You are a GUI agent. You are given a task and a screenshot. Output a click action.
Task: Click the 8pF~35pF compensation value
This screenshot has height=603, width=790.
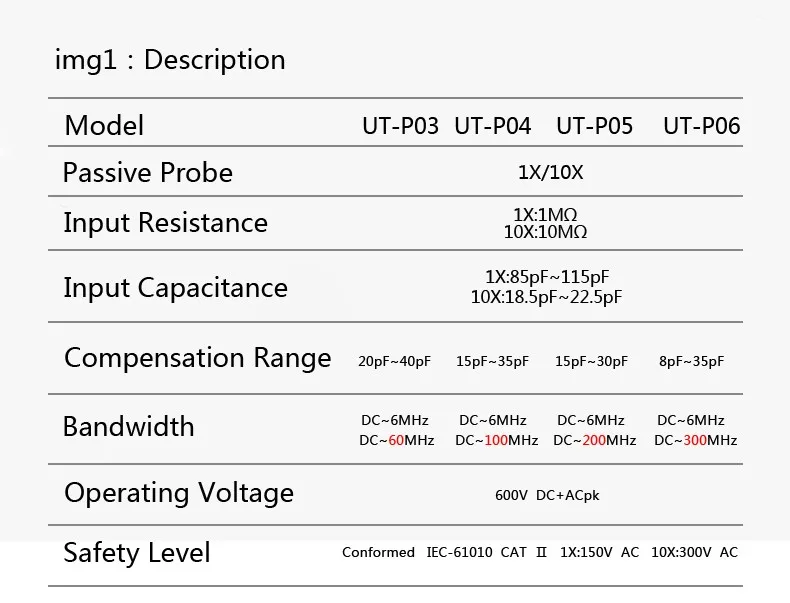[x=692, y=361]
